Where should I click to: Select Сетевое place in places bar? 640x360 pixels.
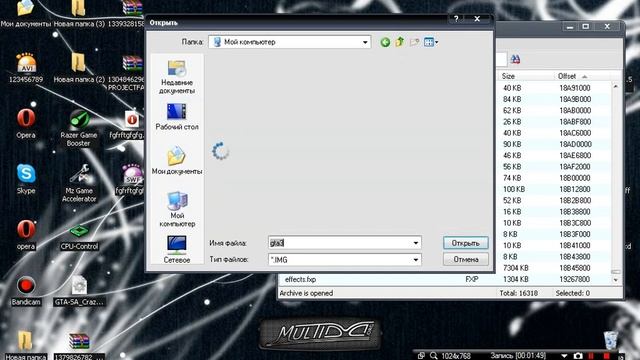pos(177,249)
